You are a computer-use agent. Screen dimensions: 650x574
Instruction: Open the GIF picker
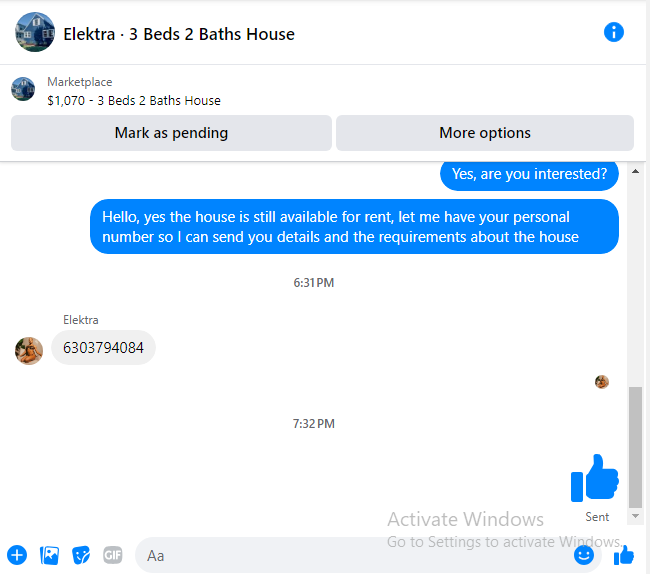pos(113,555)
